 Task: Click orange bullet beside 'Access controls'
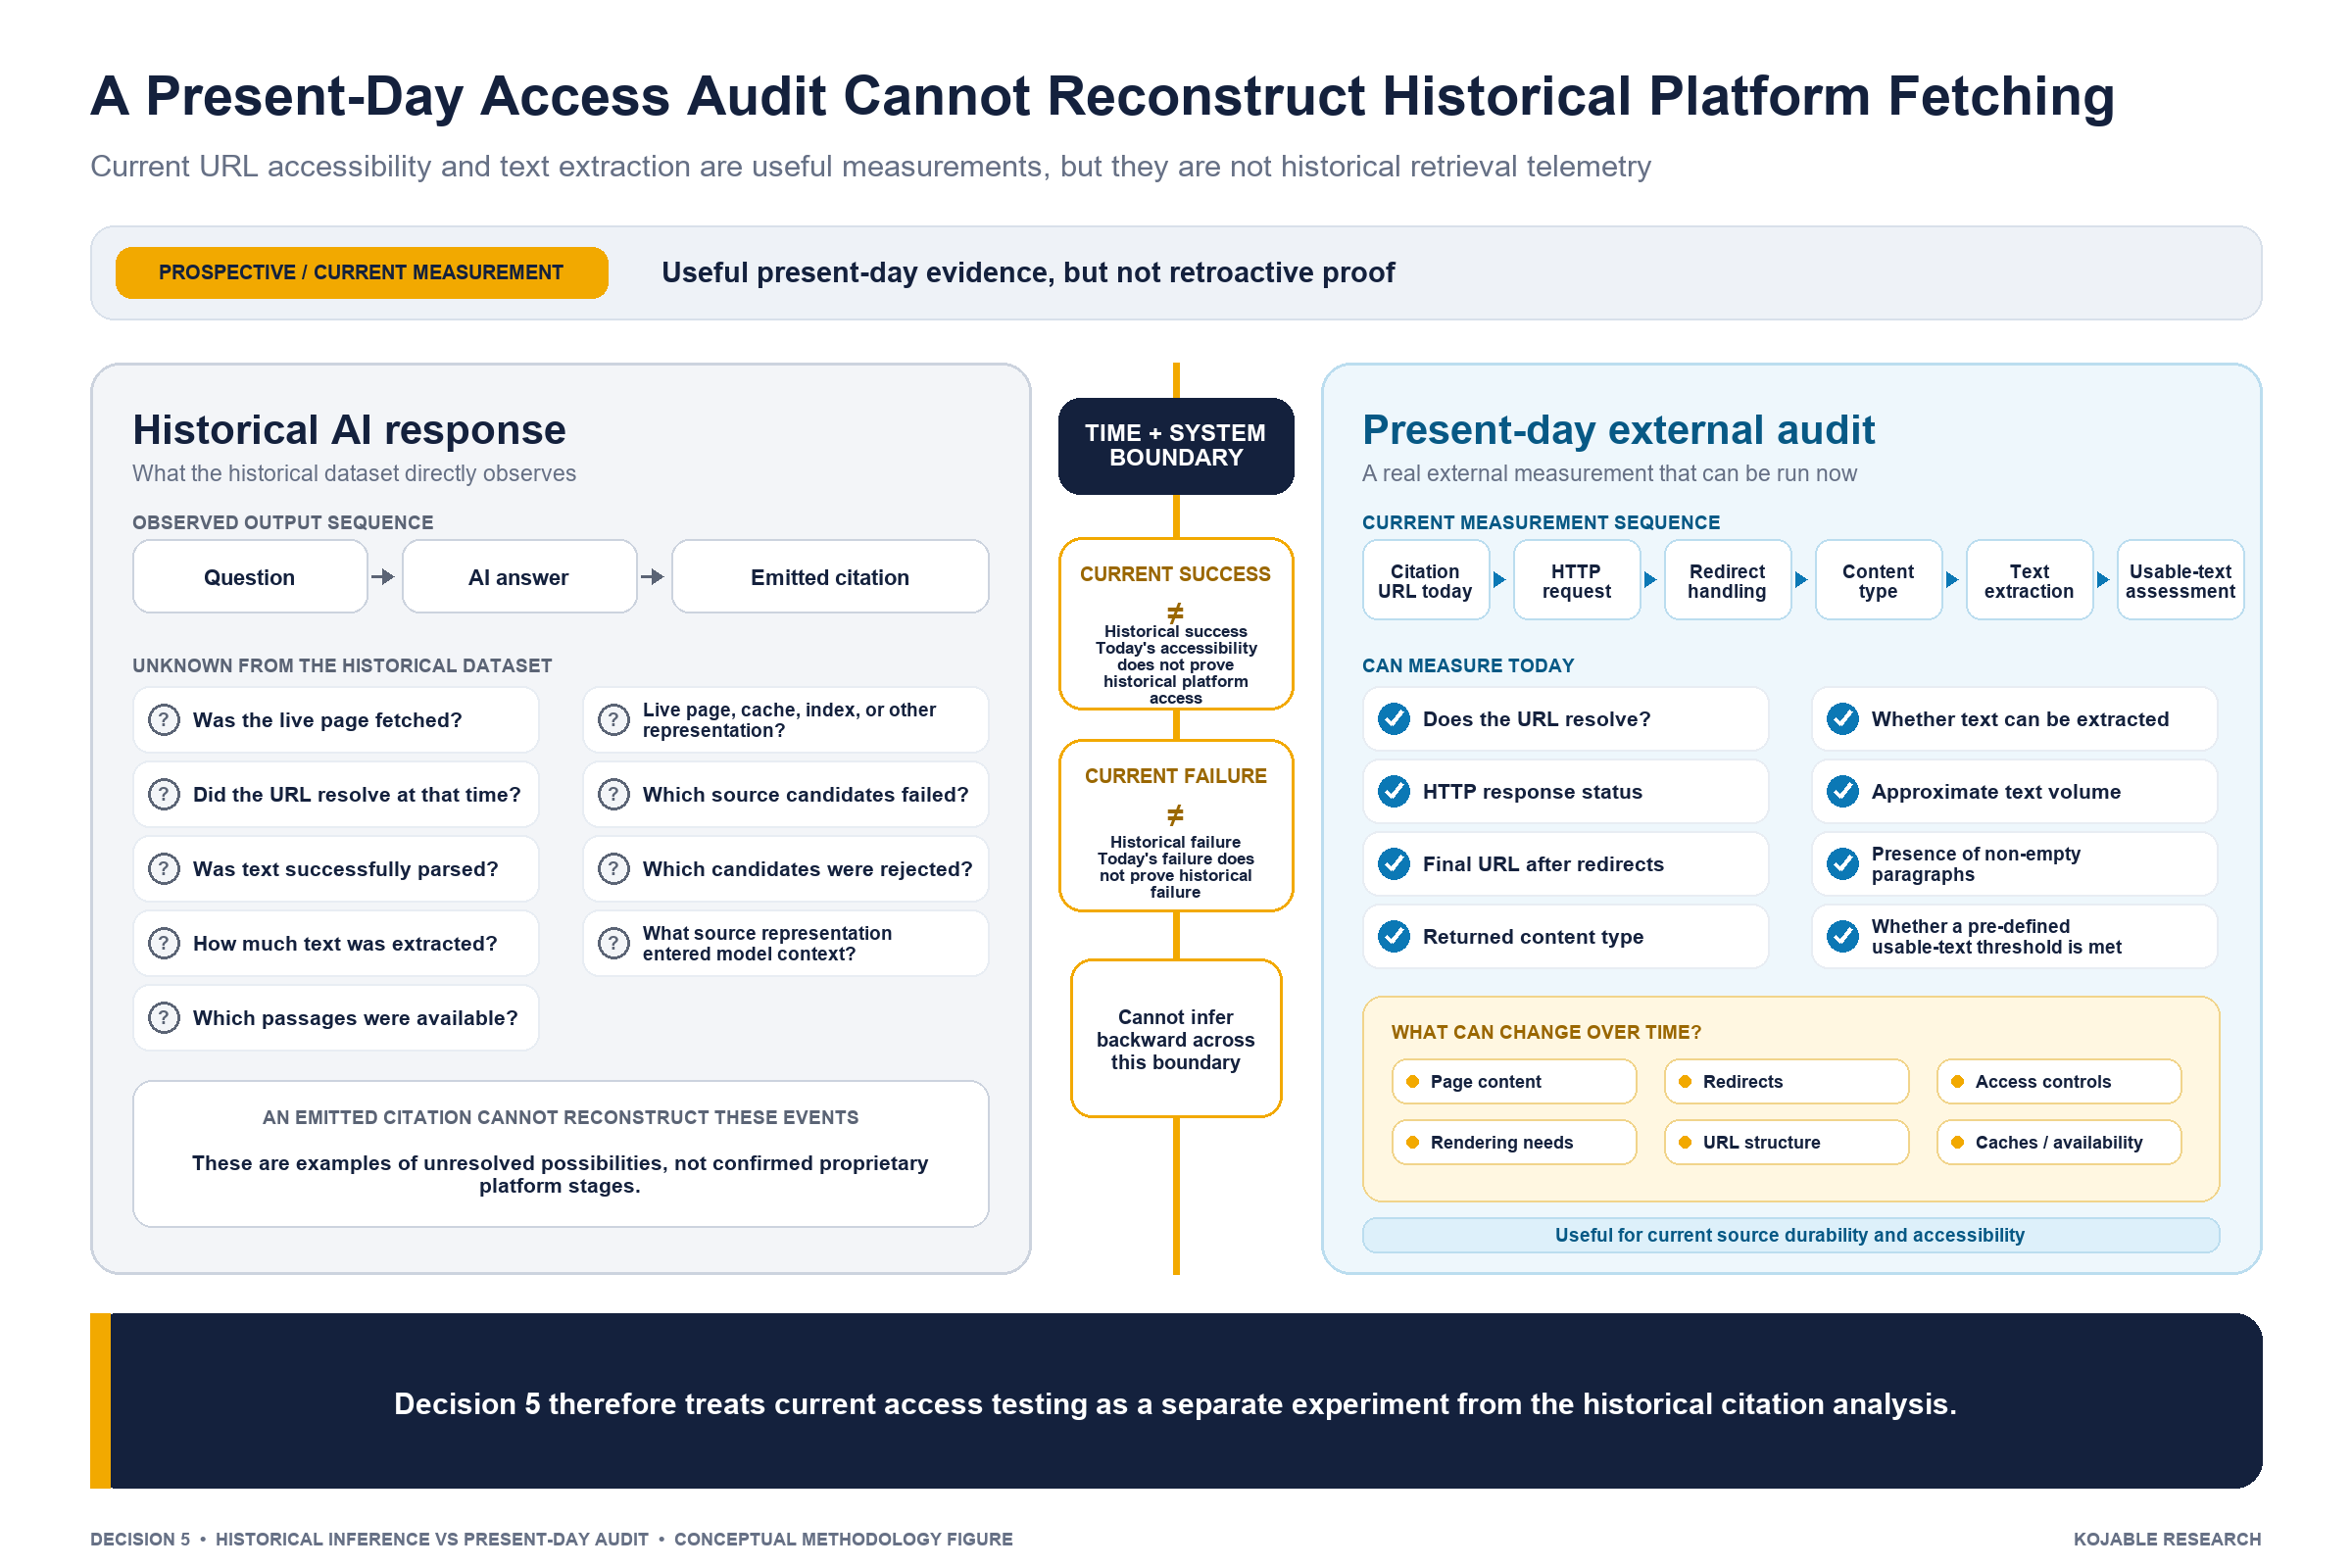click(x=1958, y=1082)
